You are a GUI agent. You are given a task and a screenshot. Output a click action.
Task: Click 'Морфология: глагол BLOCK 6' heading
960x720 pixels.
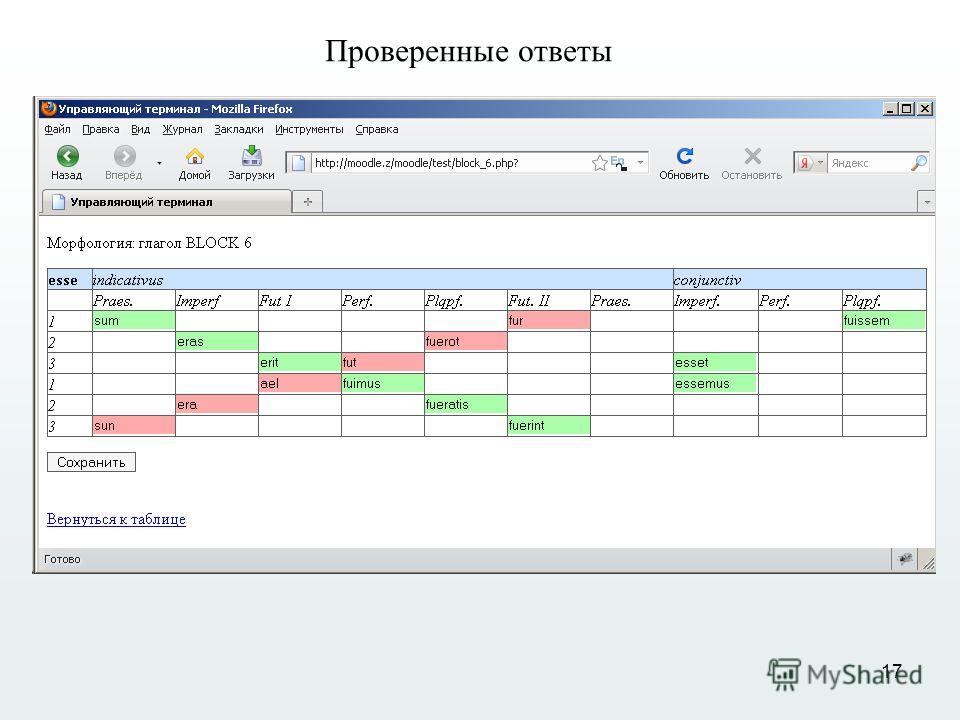[149, 243]
